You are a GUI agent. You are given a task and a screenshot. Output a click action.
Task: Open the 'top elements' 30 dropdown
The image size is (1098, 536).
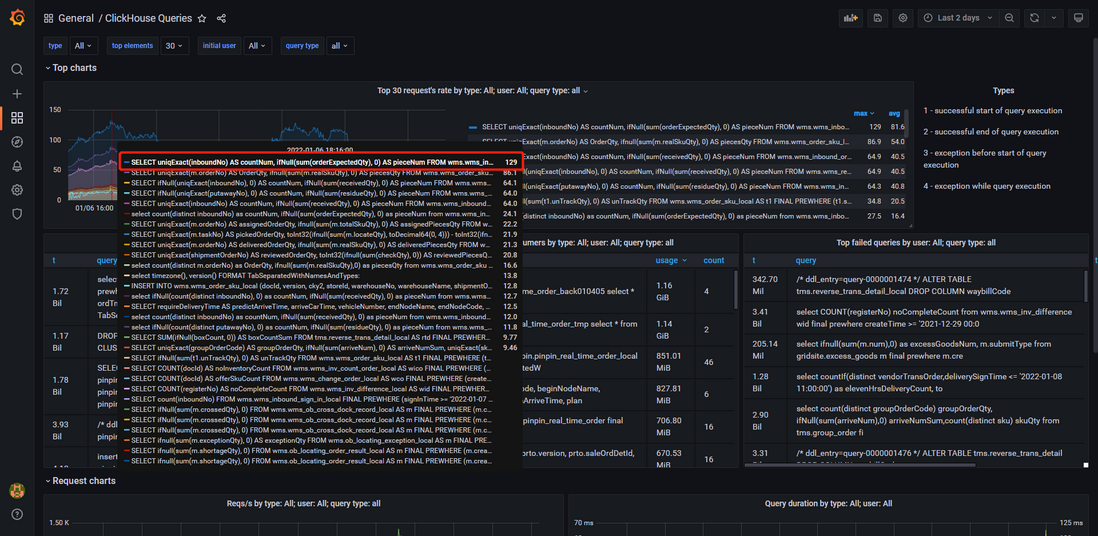pyautogui.click(x=174, y=46)
